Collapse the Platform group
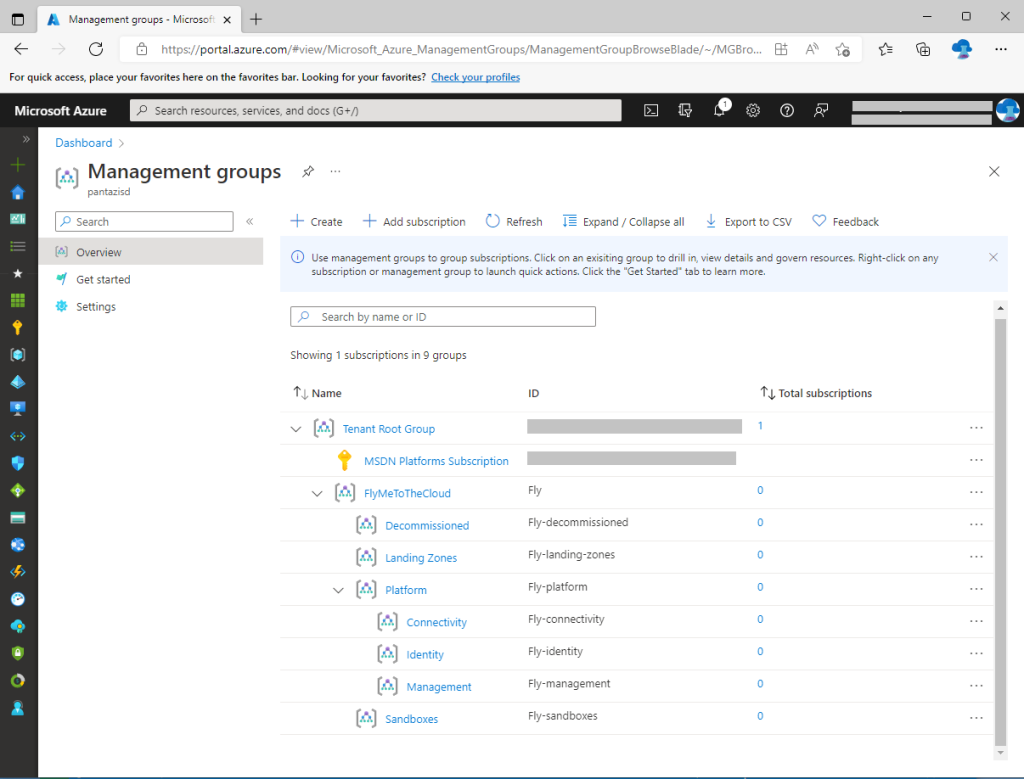Screen dimensions: 1024x779 click(338, 590)
